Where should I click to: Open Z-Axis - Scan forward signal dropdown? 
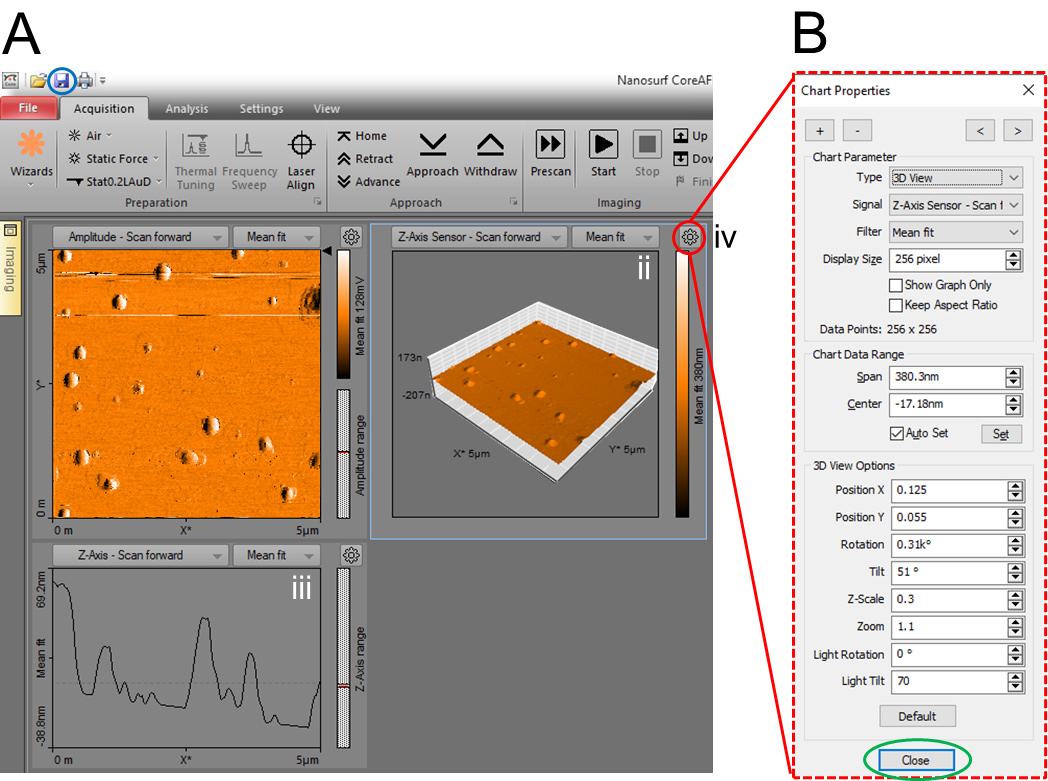[140, 555]
